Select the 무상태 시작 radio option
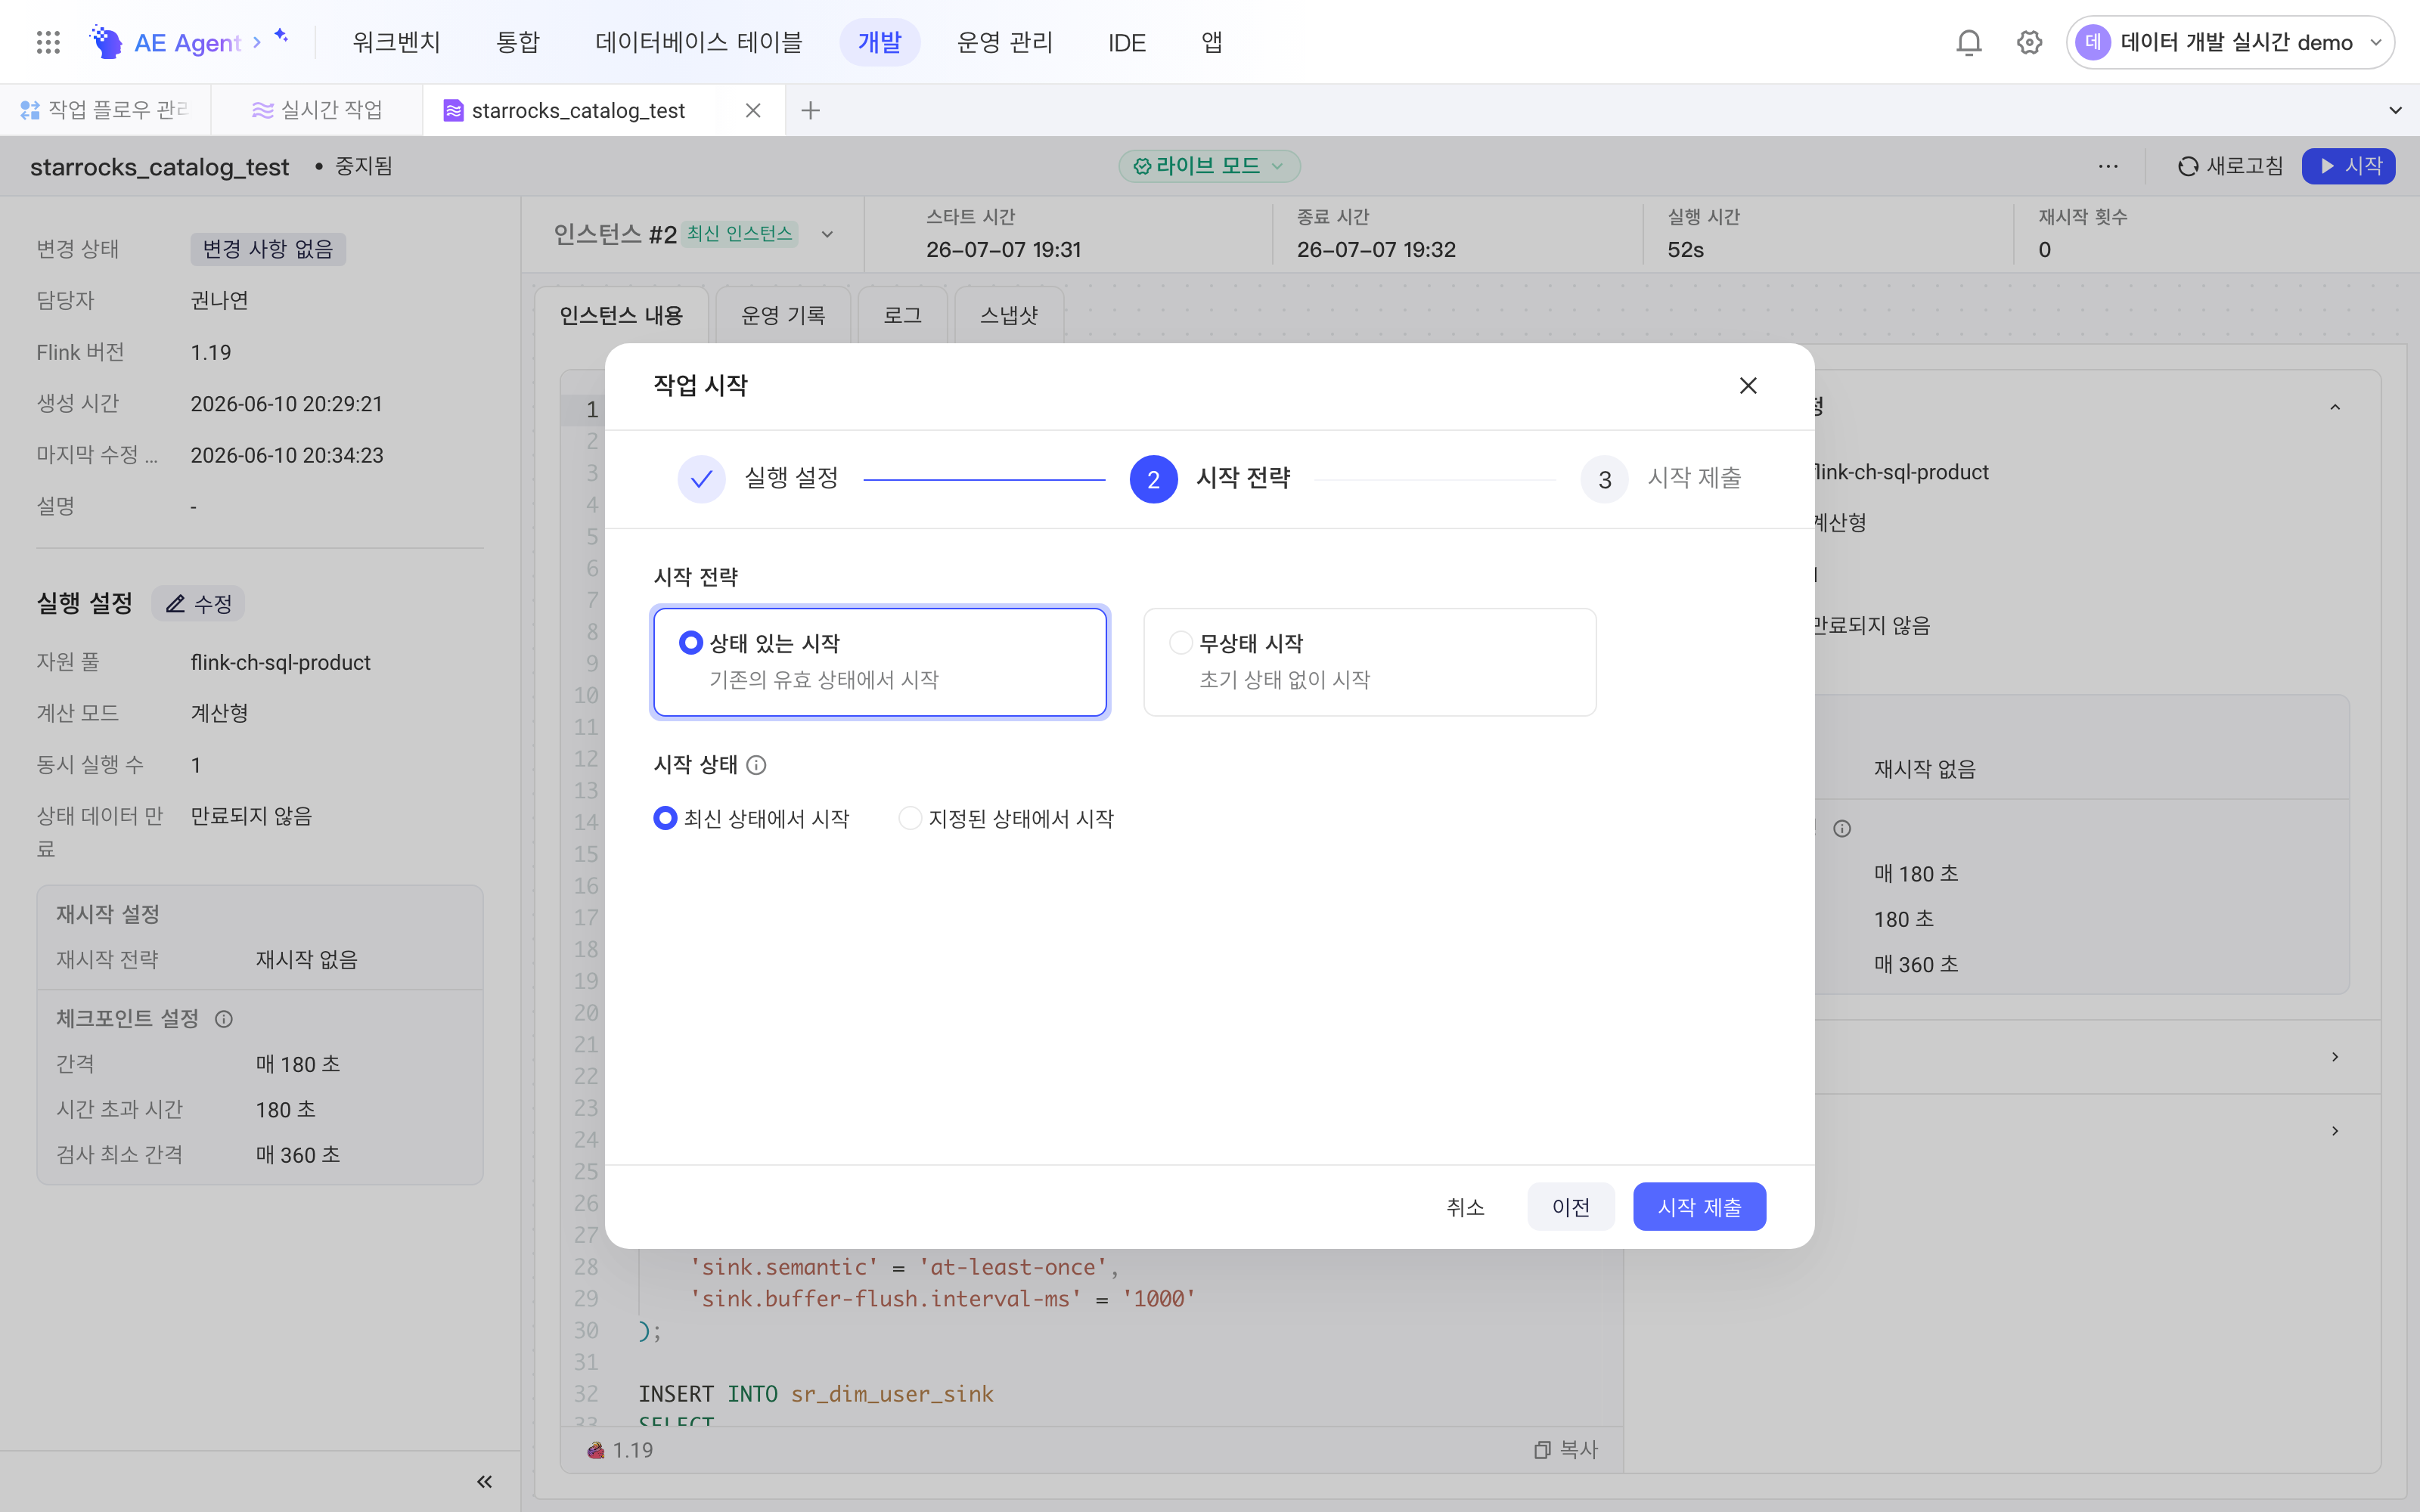2420x1512 pixels. [x=1180, y=643]
